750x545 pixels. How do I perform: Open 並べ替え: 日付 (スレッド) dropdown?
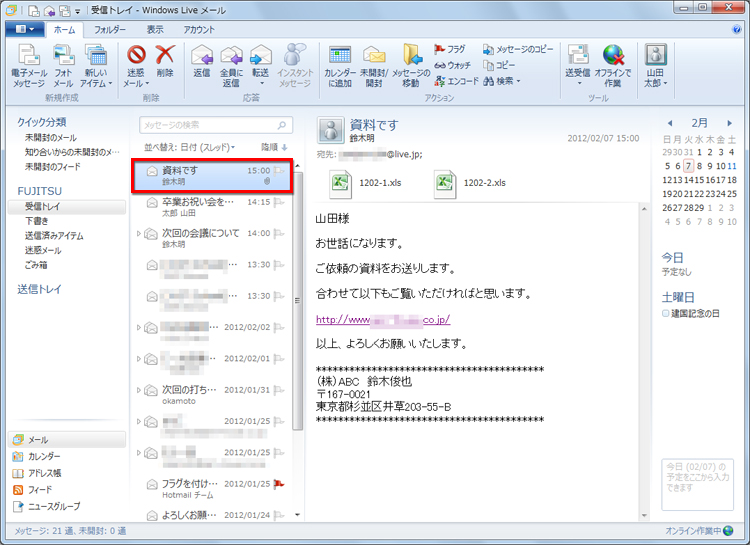point(189,147)
